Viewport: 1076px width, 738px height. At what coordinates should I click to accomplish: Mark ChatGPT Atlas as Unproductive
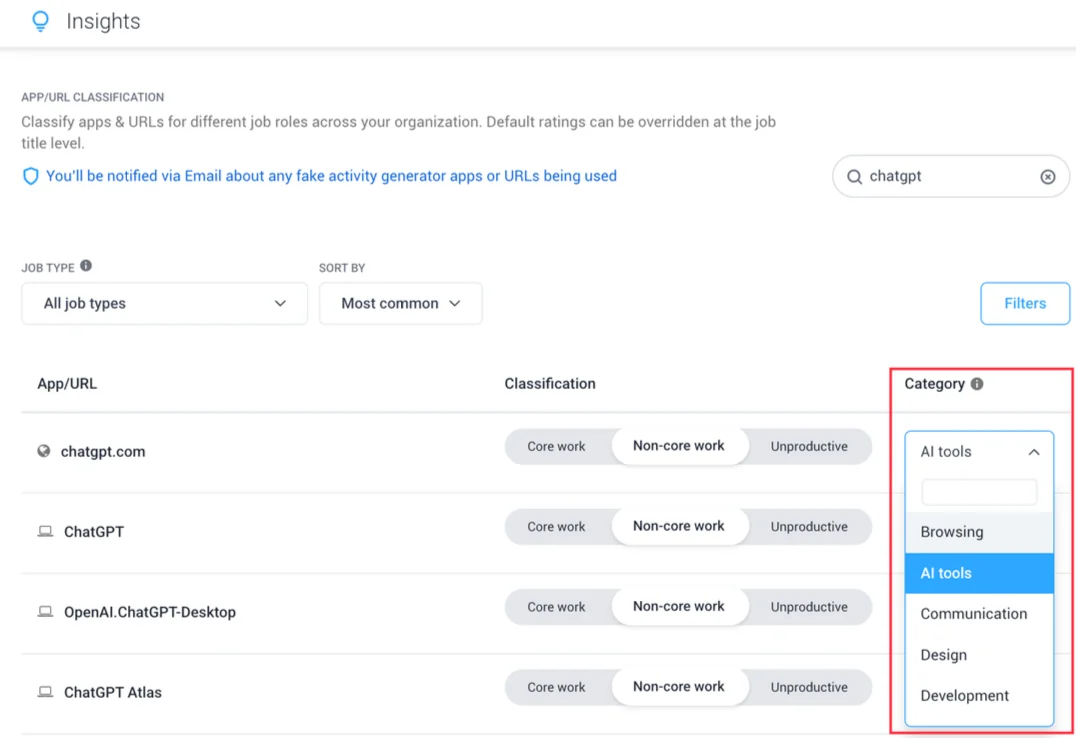click(x=808, y=687)
